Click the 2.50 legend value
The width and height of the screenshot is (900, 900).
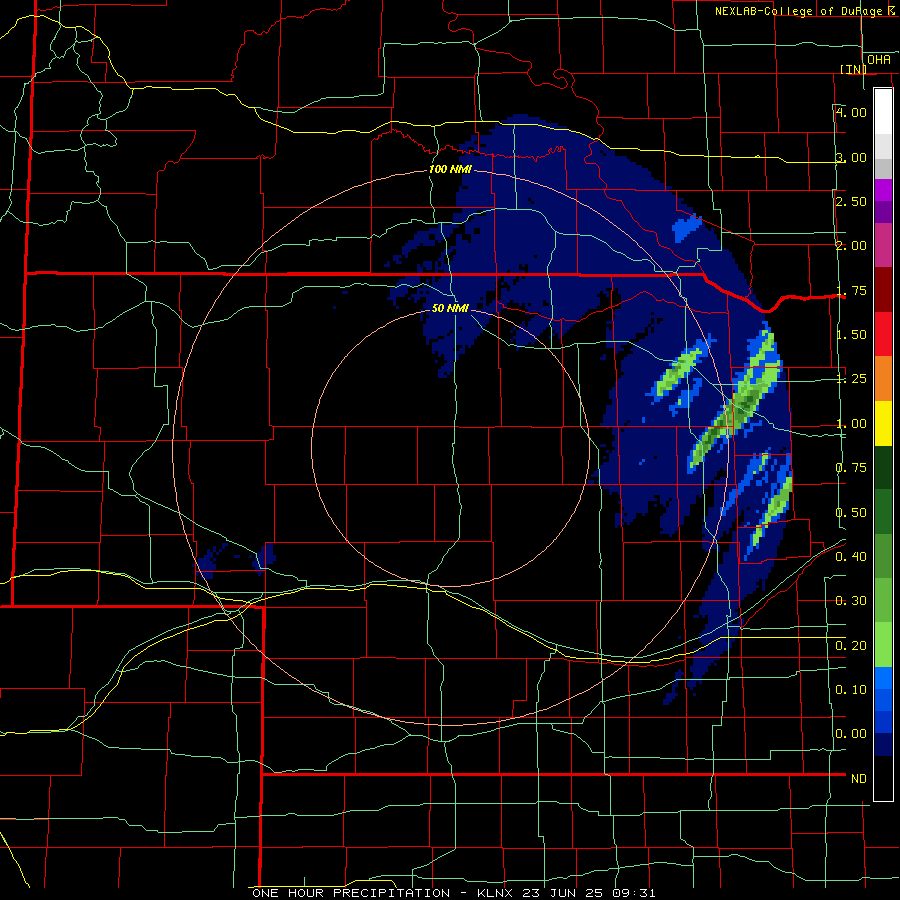click(851, 201)
